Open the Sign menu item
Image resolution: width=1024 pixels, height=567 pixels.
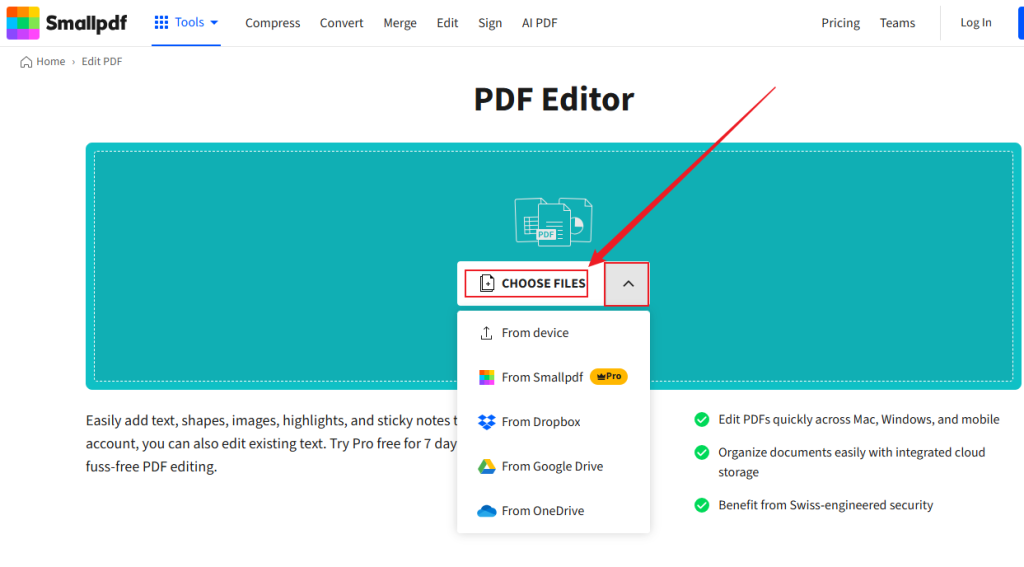[x=490, y=23]
